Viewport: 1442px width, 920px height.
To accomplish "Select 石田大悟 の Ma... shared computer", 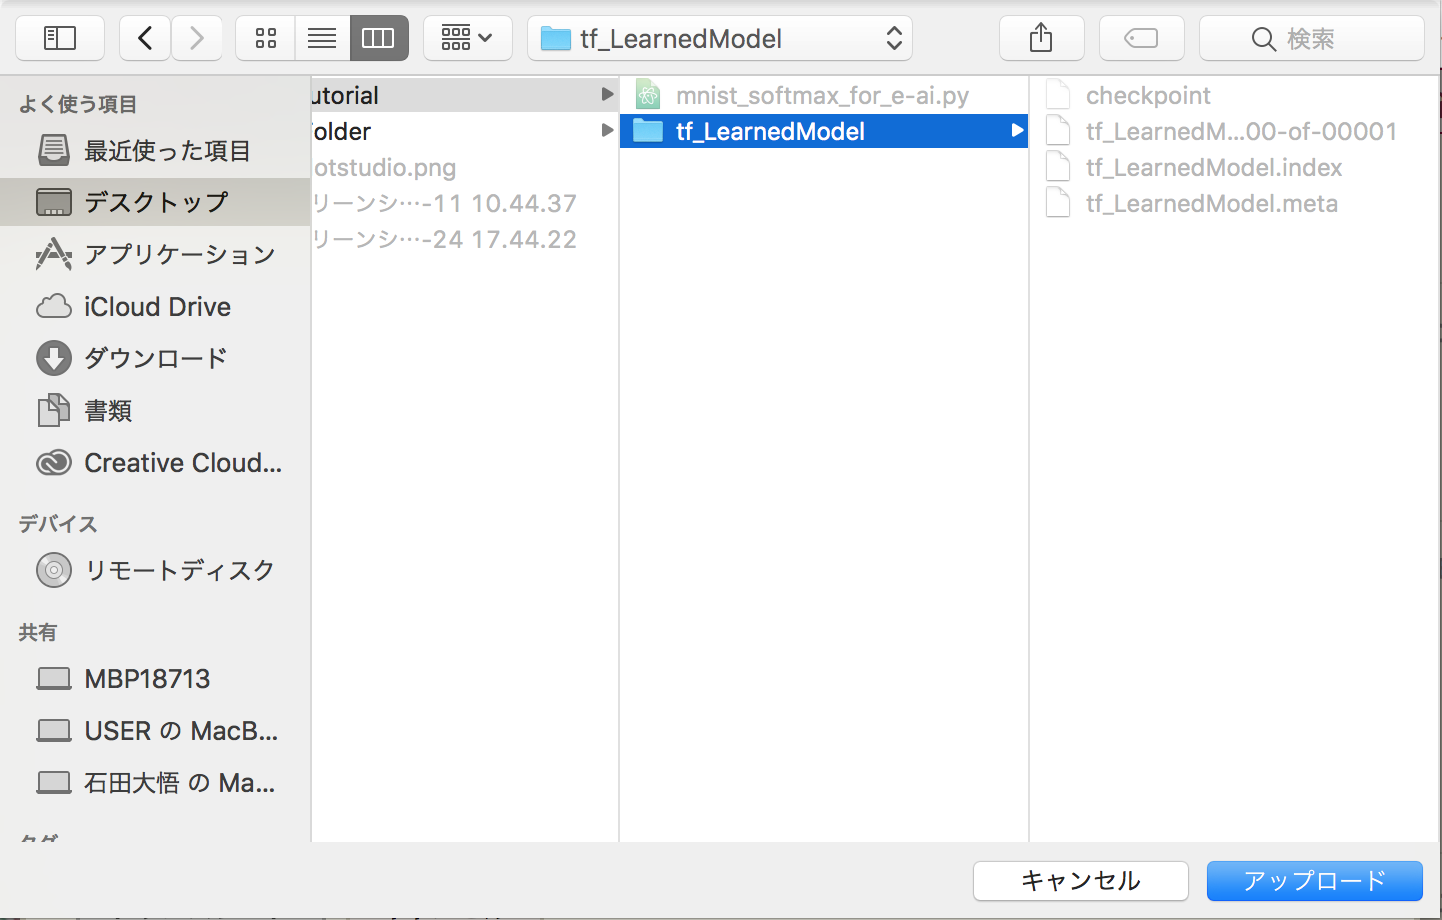I will tap(155, 782).
